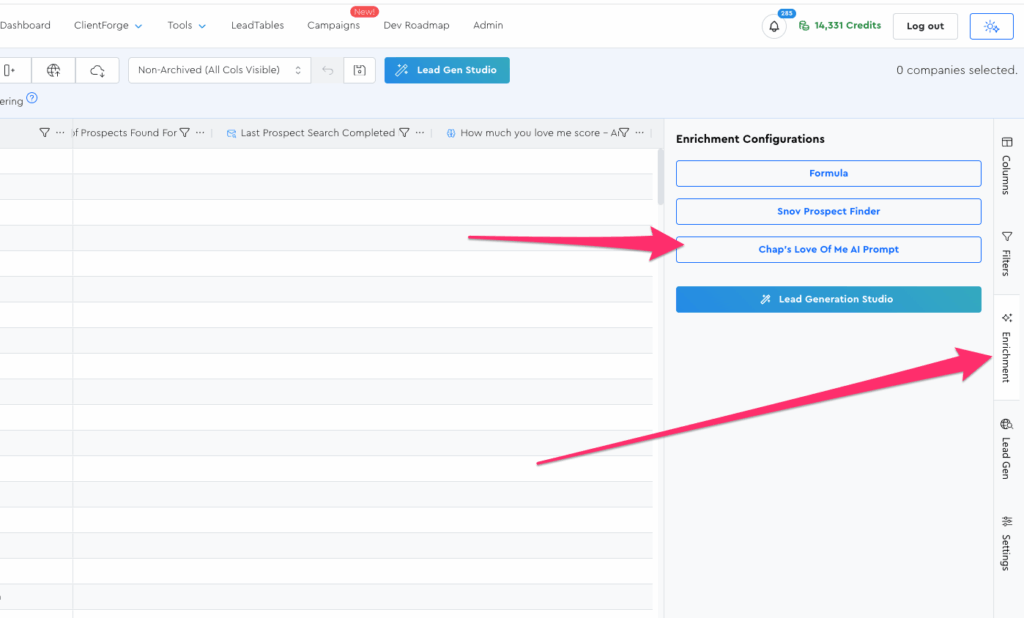Select Chap's Love Of Me AI Prompt

tap(828, 250)
